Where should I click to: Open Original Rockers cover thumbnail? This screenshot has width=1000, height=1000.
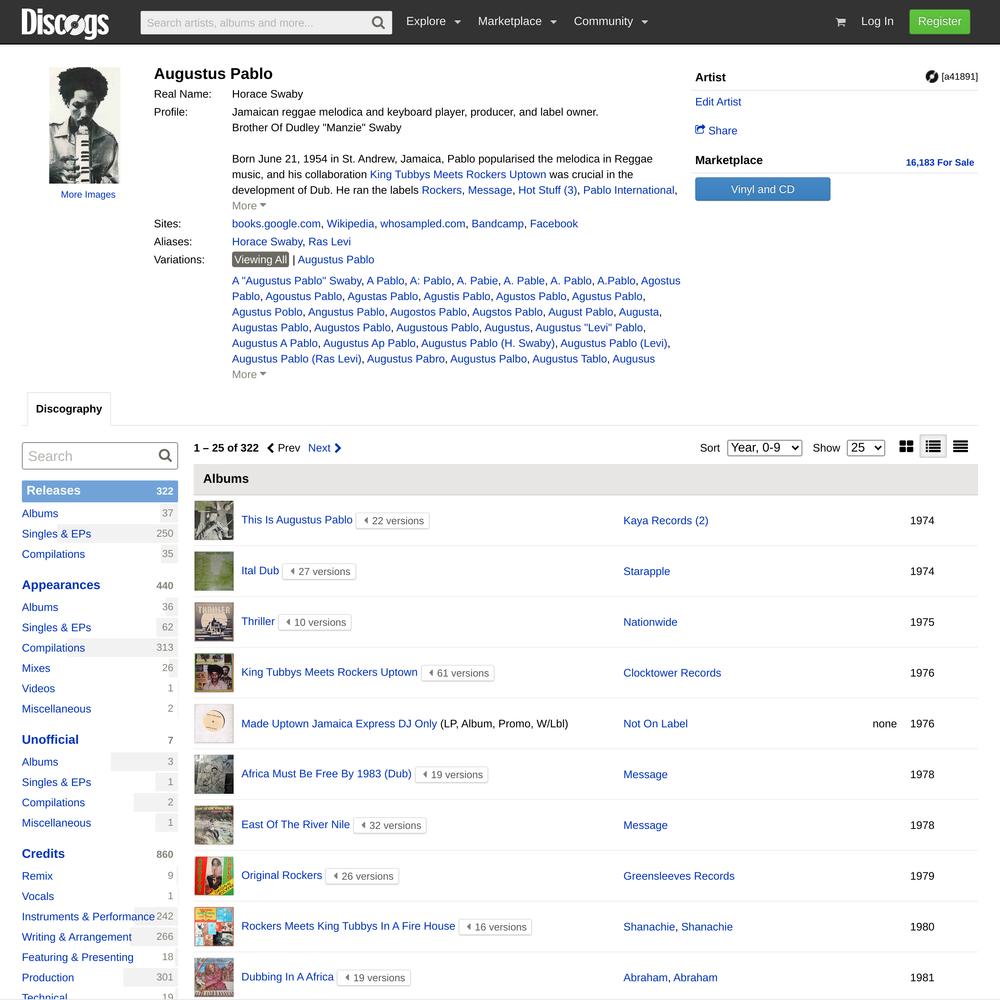click(214, 876)
